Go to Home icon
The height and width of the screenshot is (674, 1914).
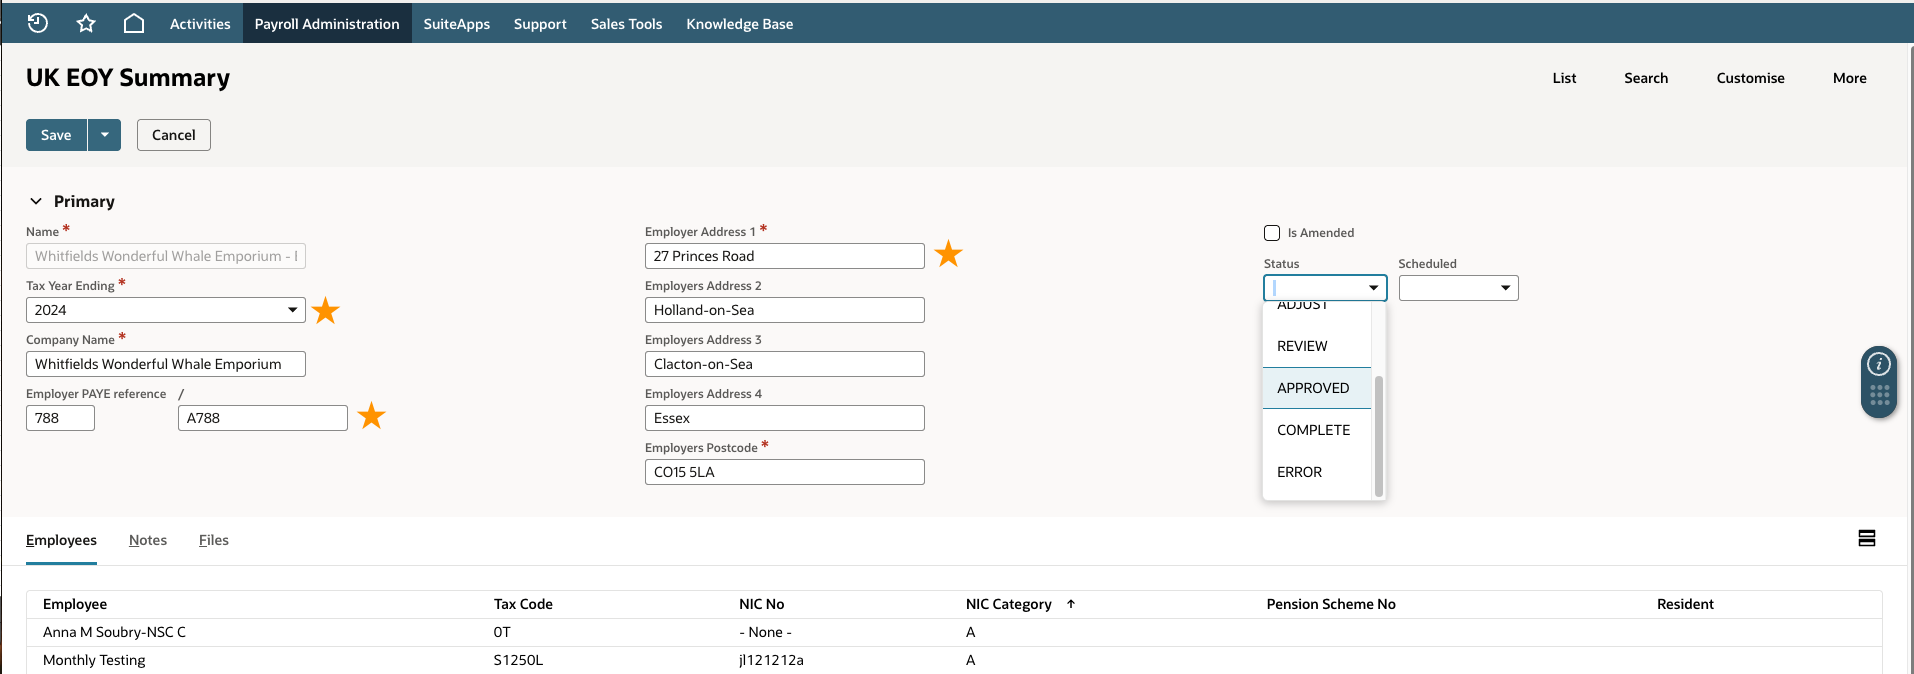tap(134, 23)
